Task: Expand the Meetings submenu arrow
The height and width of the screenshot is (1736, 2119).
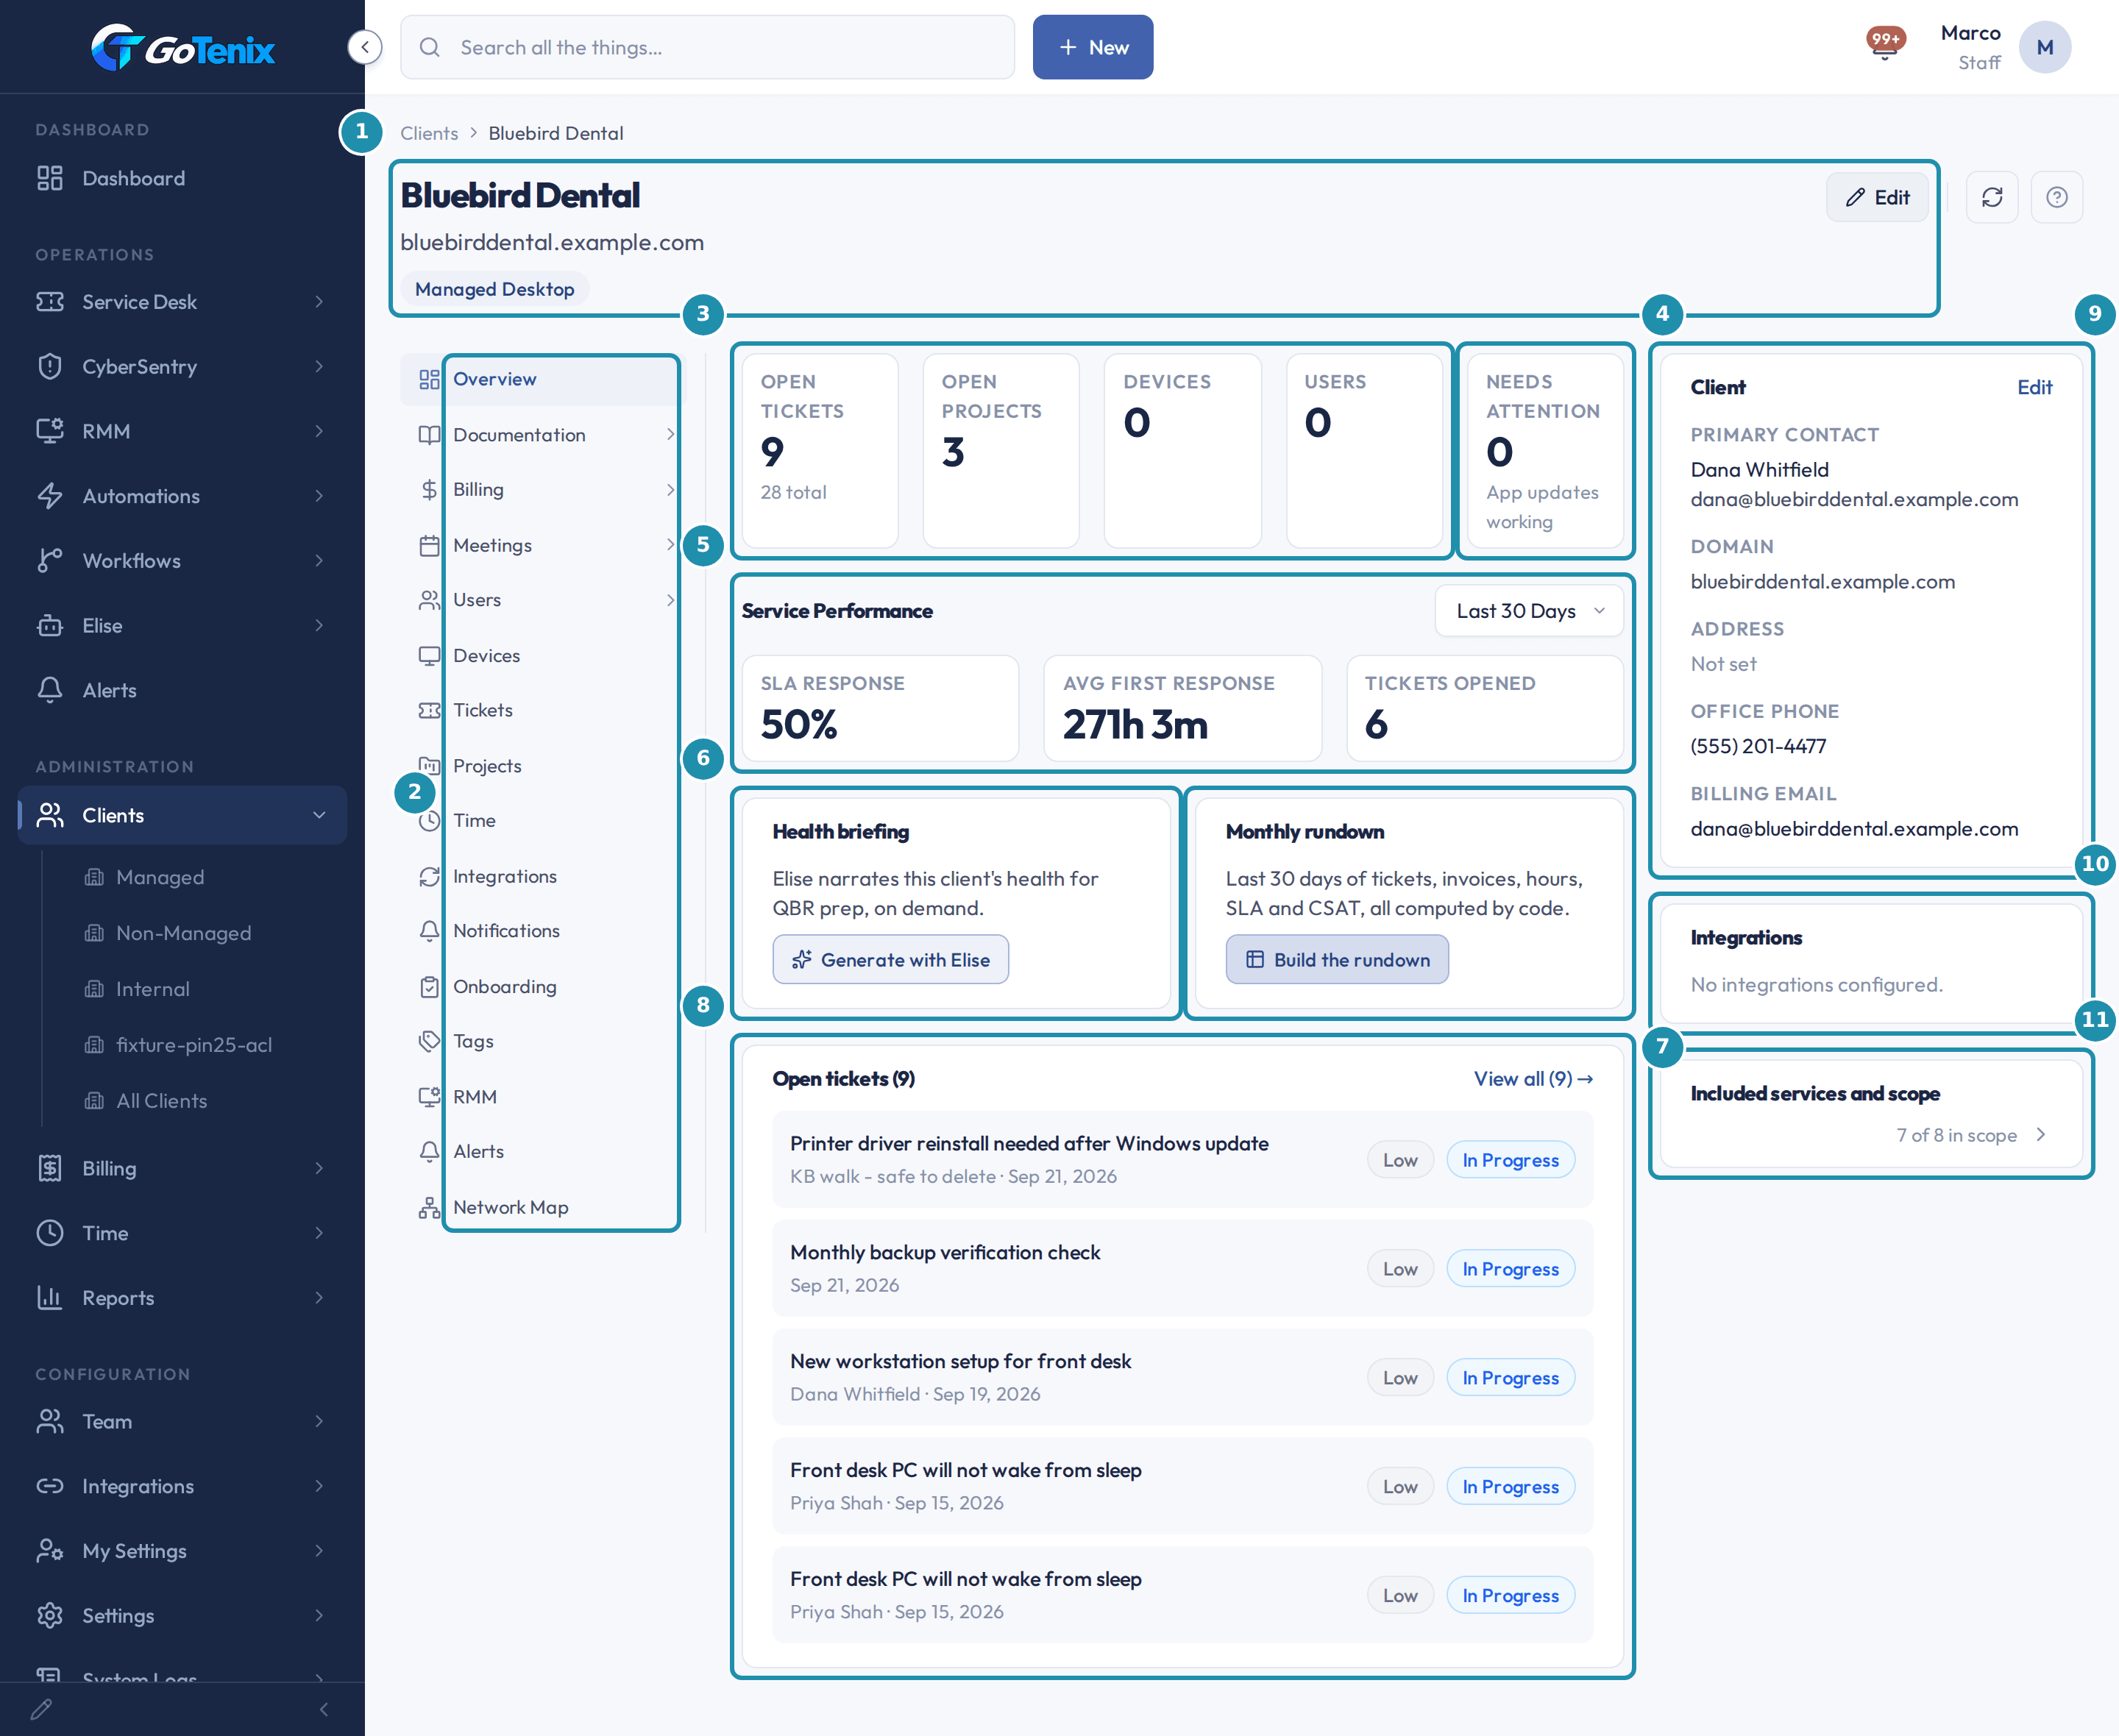Action: click(x=670, y=545)
